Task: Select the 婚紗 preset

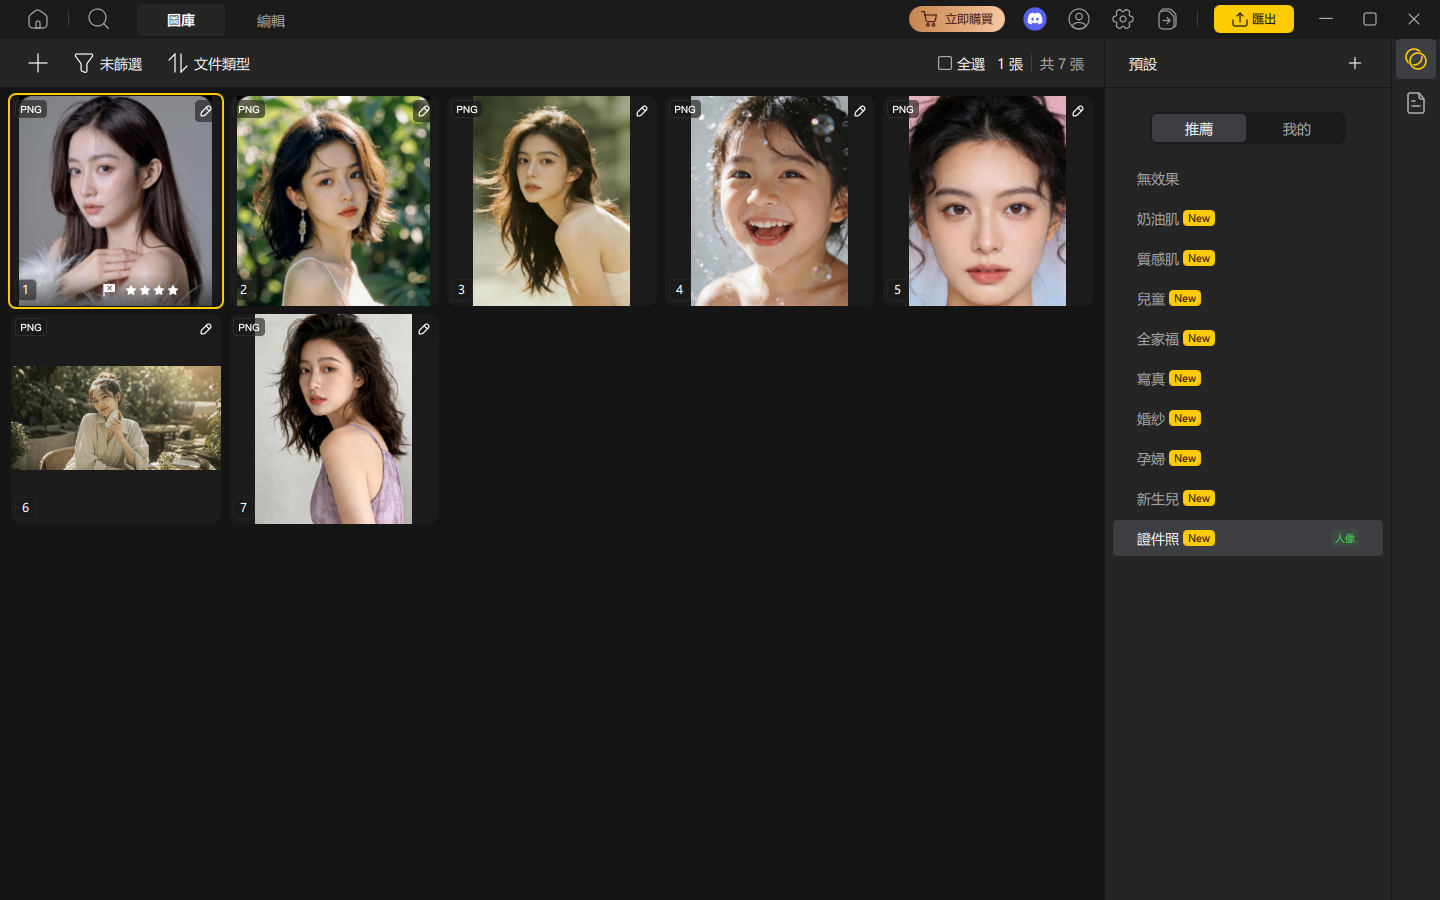Action: pos(1247,419)
